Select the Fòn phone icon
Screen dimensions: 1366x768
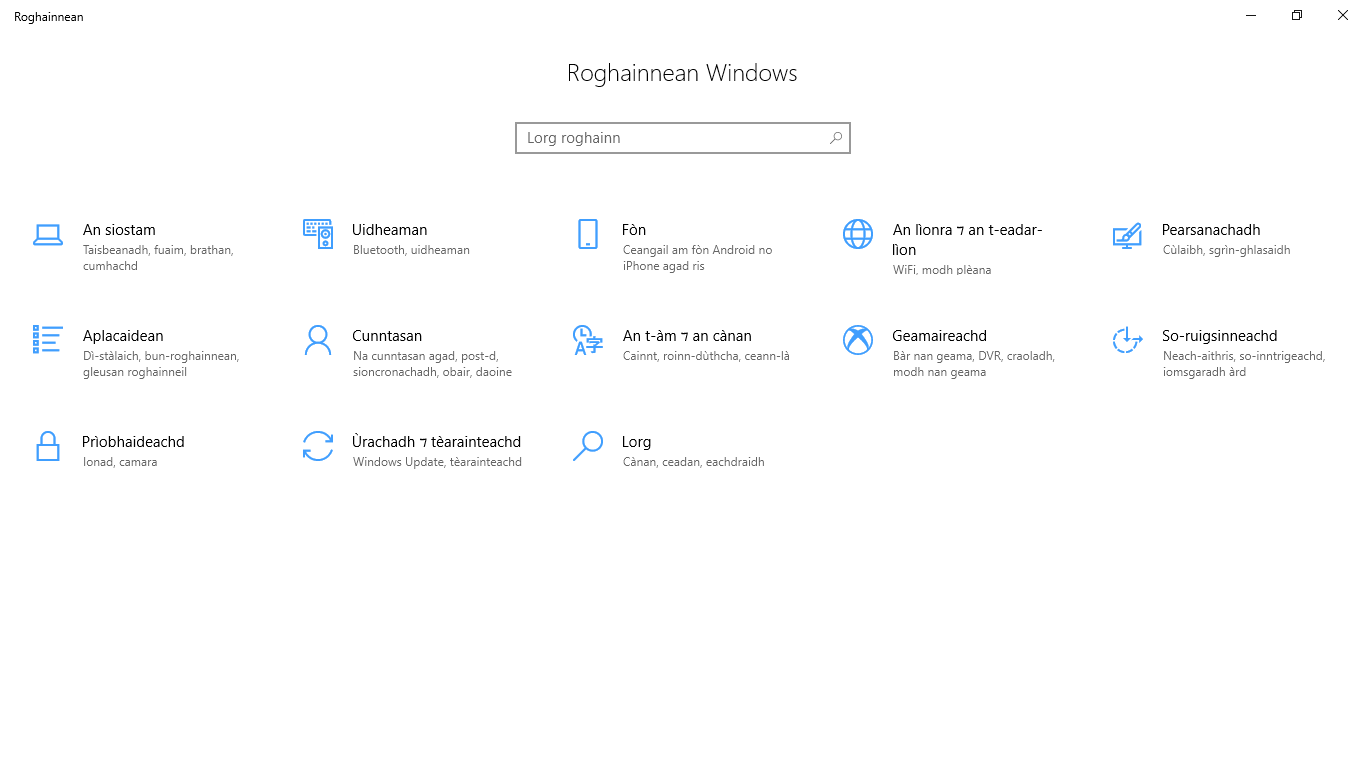pyautogui.click(x=588, y=234)
